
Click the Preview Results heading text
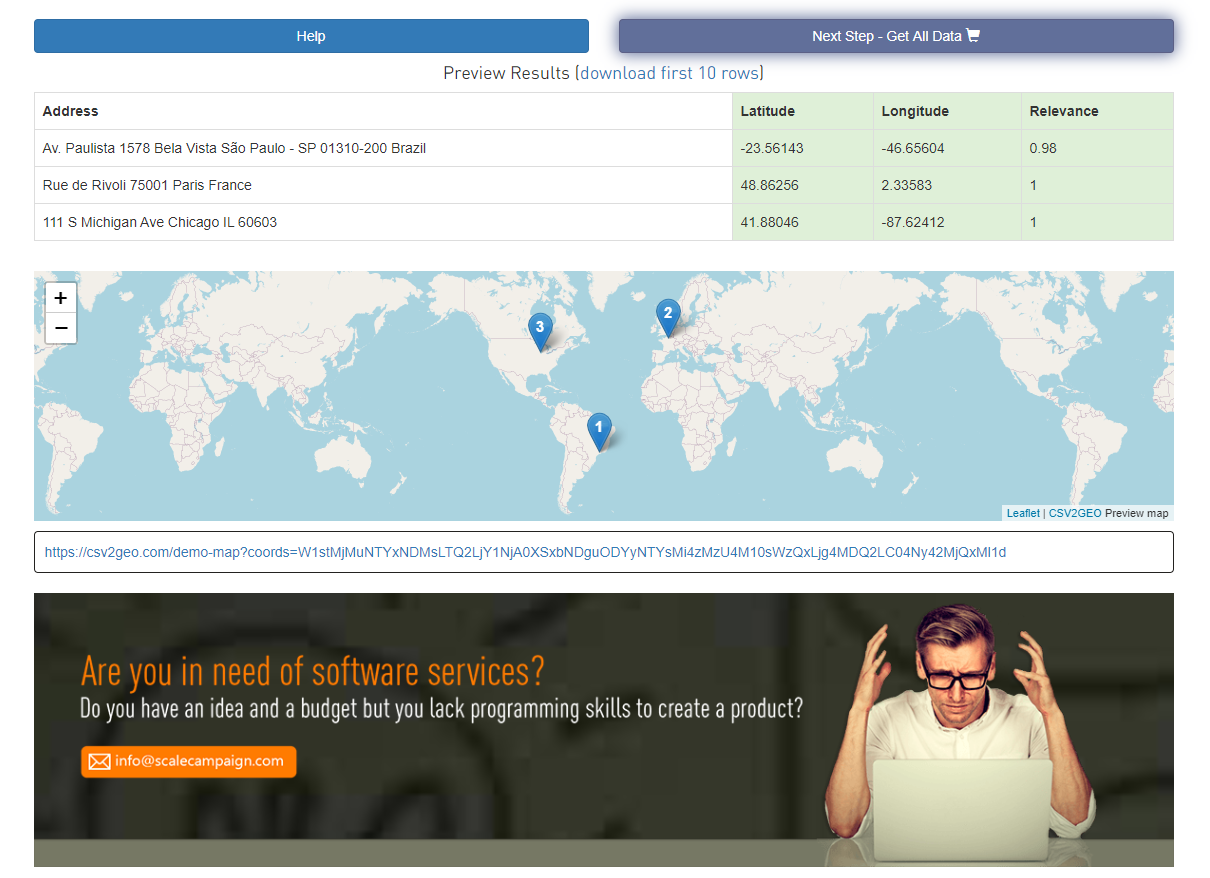(x=506, y=73)
